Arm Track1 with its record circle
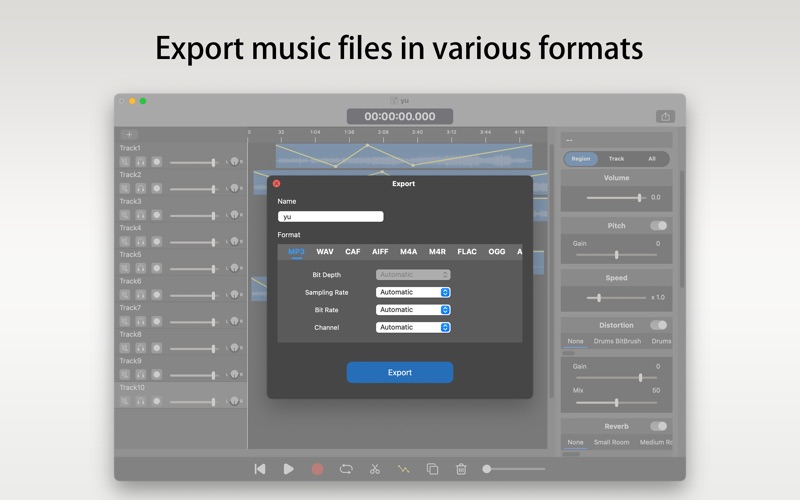Image resolution: width=800 pixels, height=500 pixels. (157, 162)
